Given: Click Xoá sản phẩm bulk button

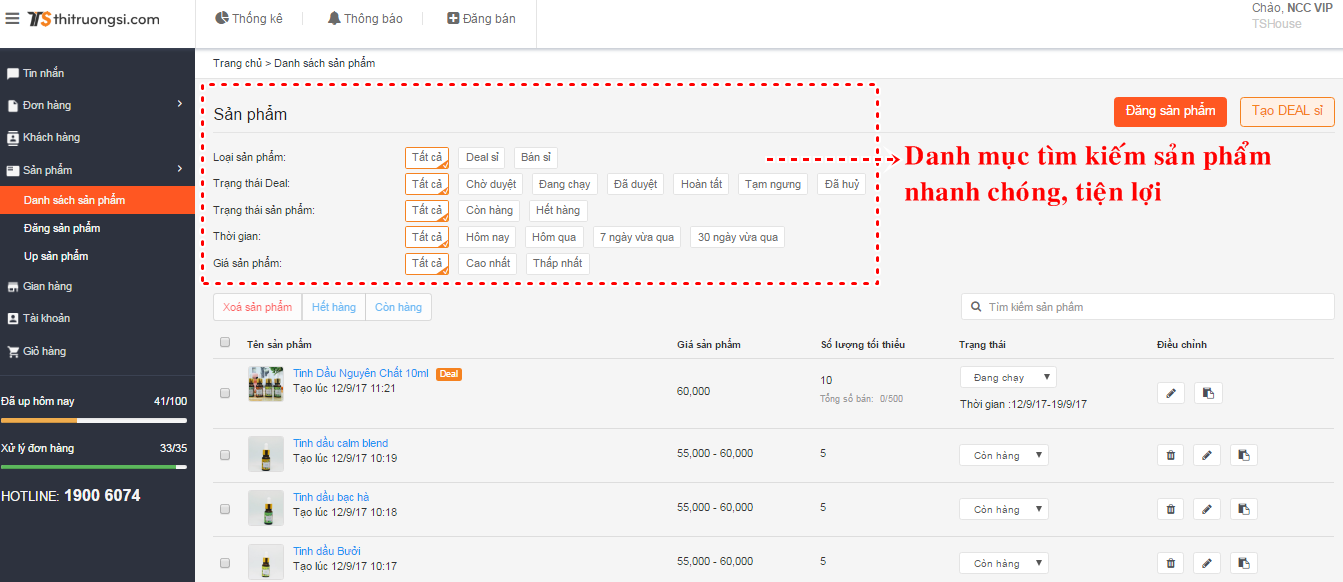Looking at the screenshot, I should tap(258, 307).
